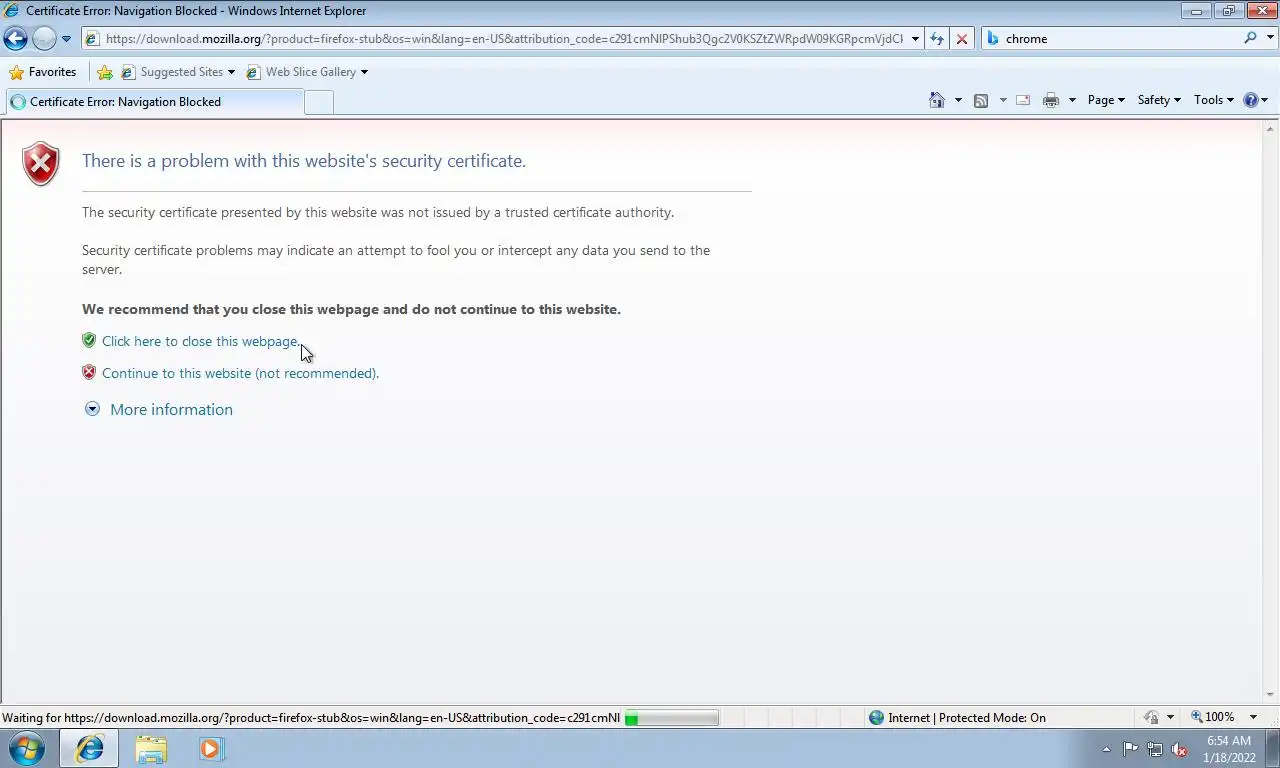Expand the address bar autocomplete dropdown

point(915,39)
